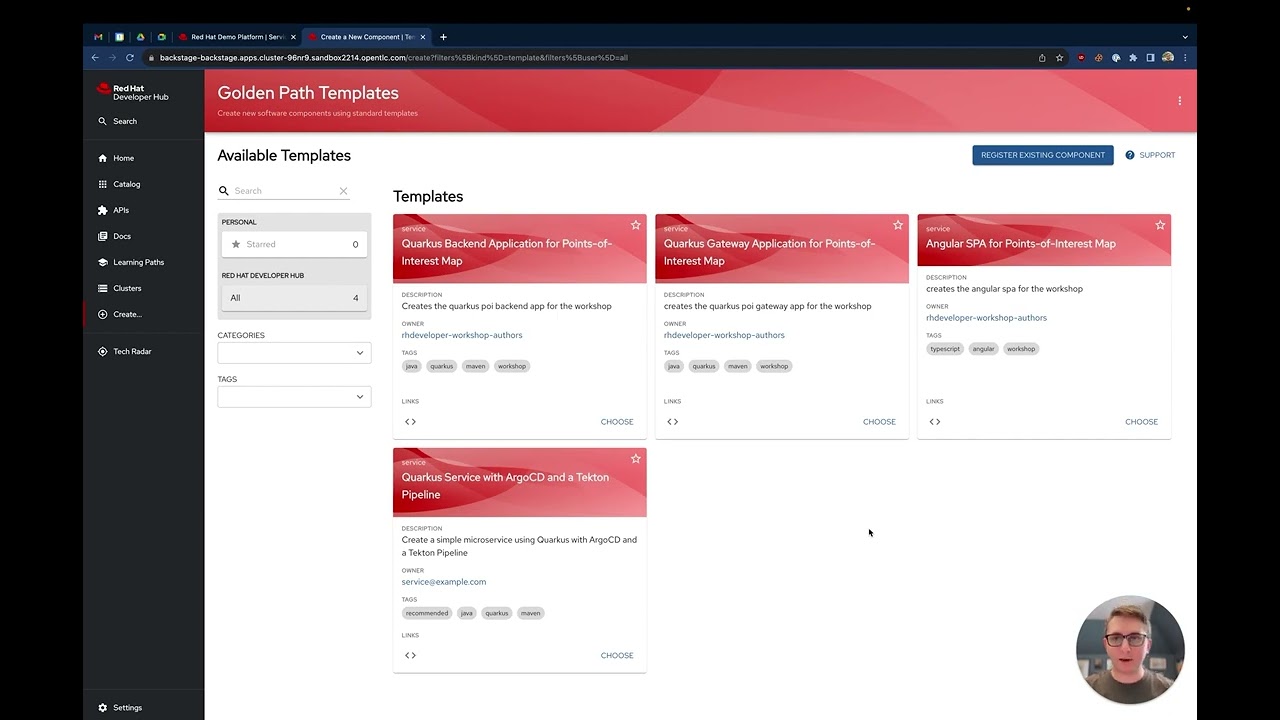
Task: Open Docs in sidebar
Action: pos(121,236)
